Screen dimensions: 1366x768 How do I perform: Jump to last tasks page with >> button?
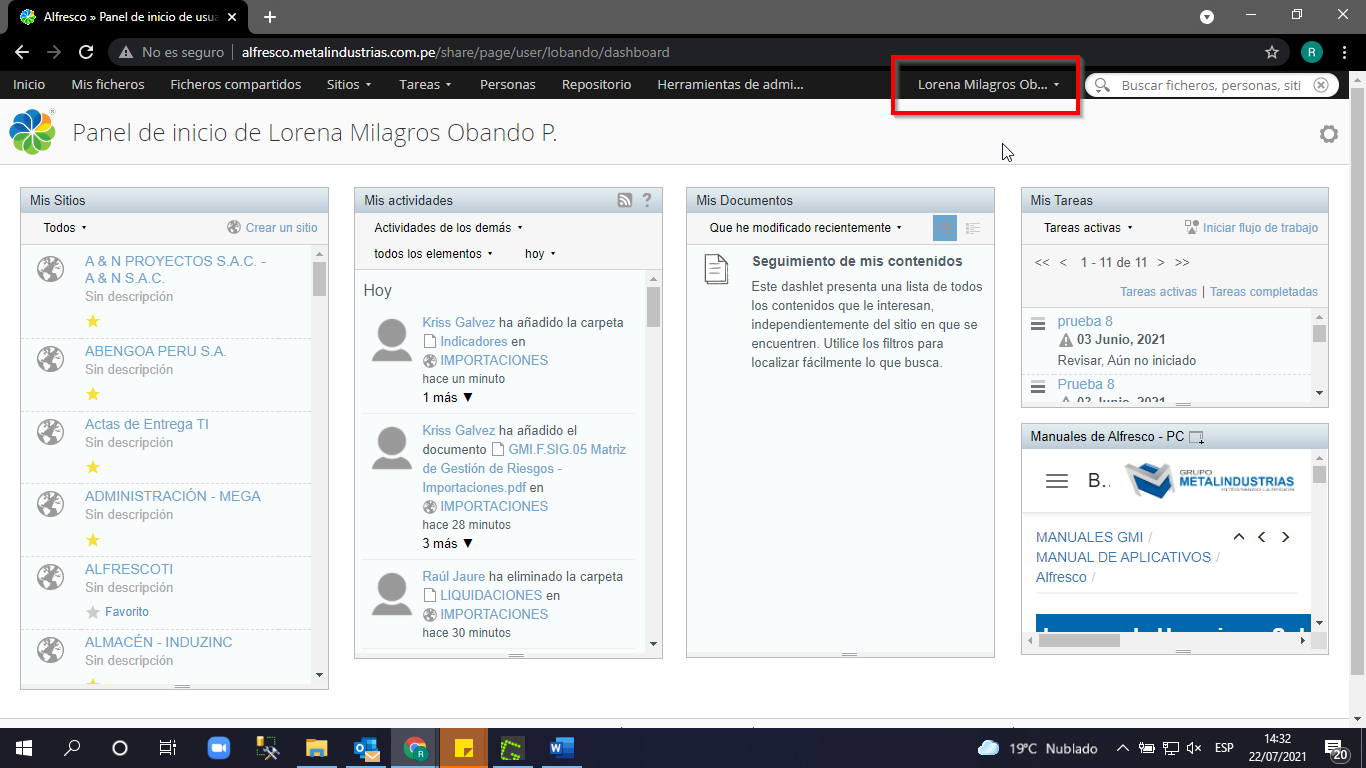[x=1182, y=262]
